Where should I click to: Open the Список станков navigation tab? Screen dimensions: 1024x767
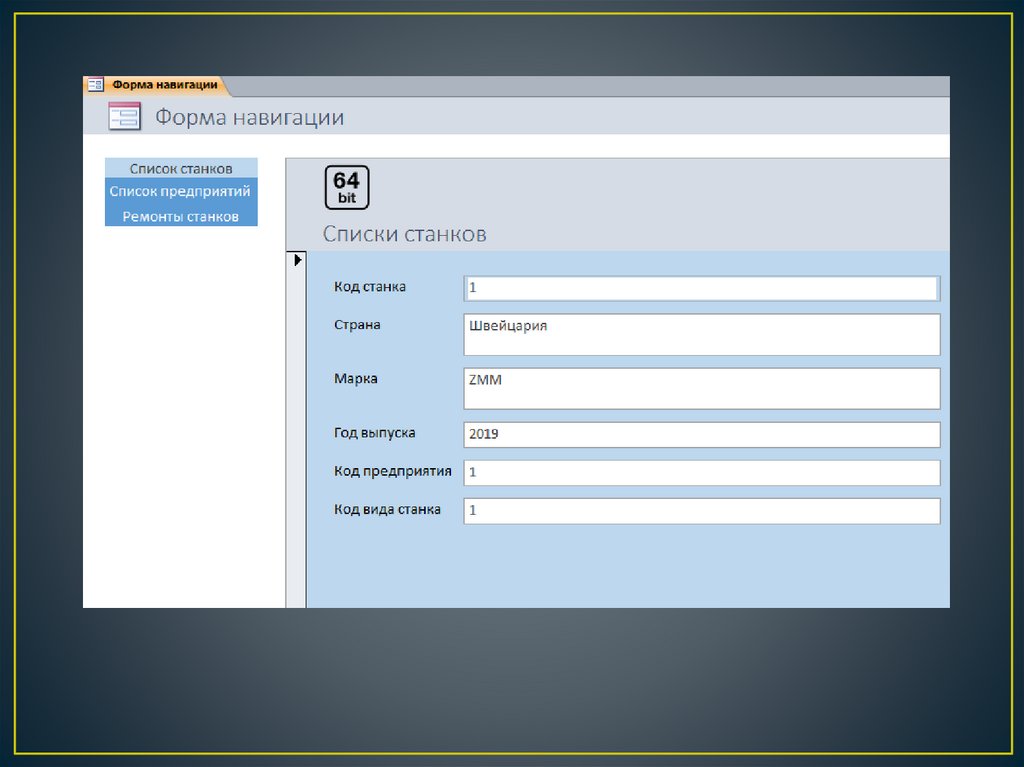pyautogui.click(x=181, y=169)
